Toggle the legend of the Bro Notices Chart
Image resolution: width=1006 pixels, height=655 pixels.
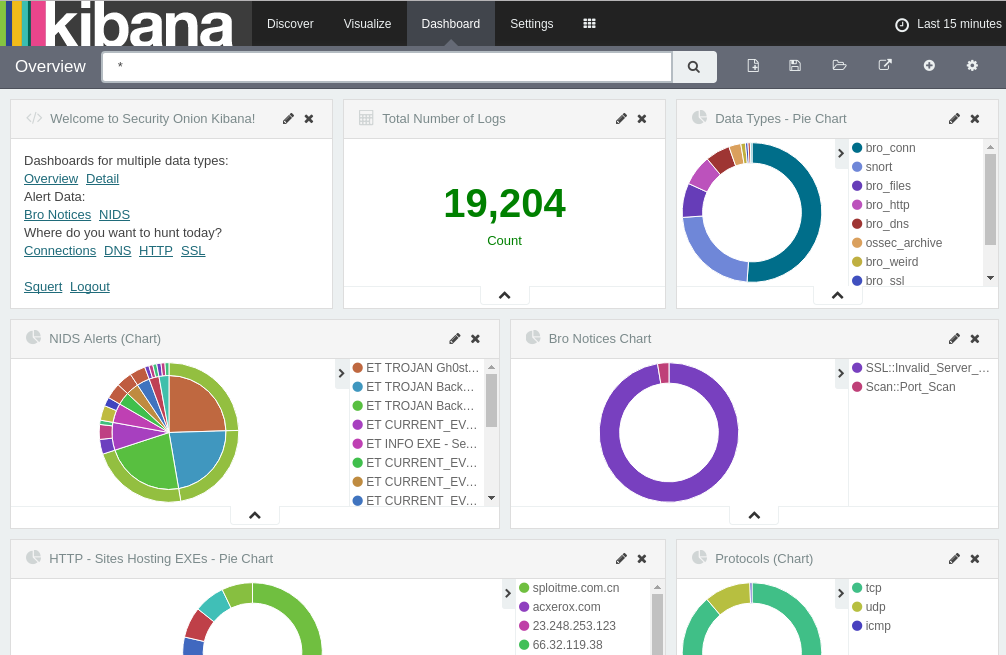[x=843, y=372]
